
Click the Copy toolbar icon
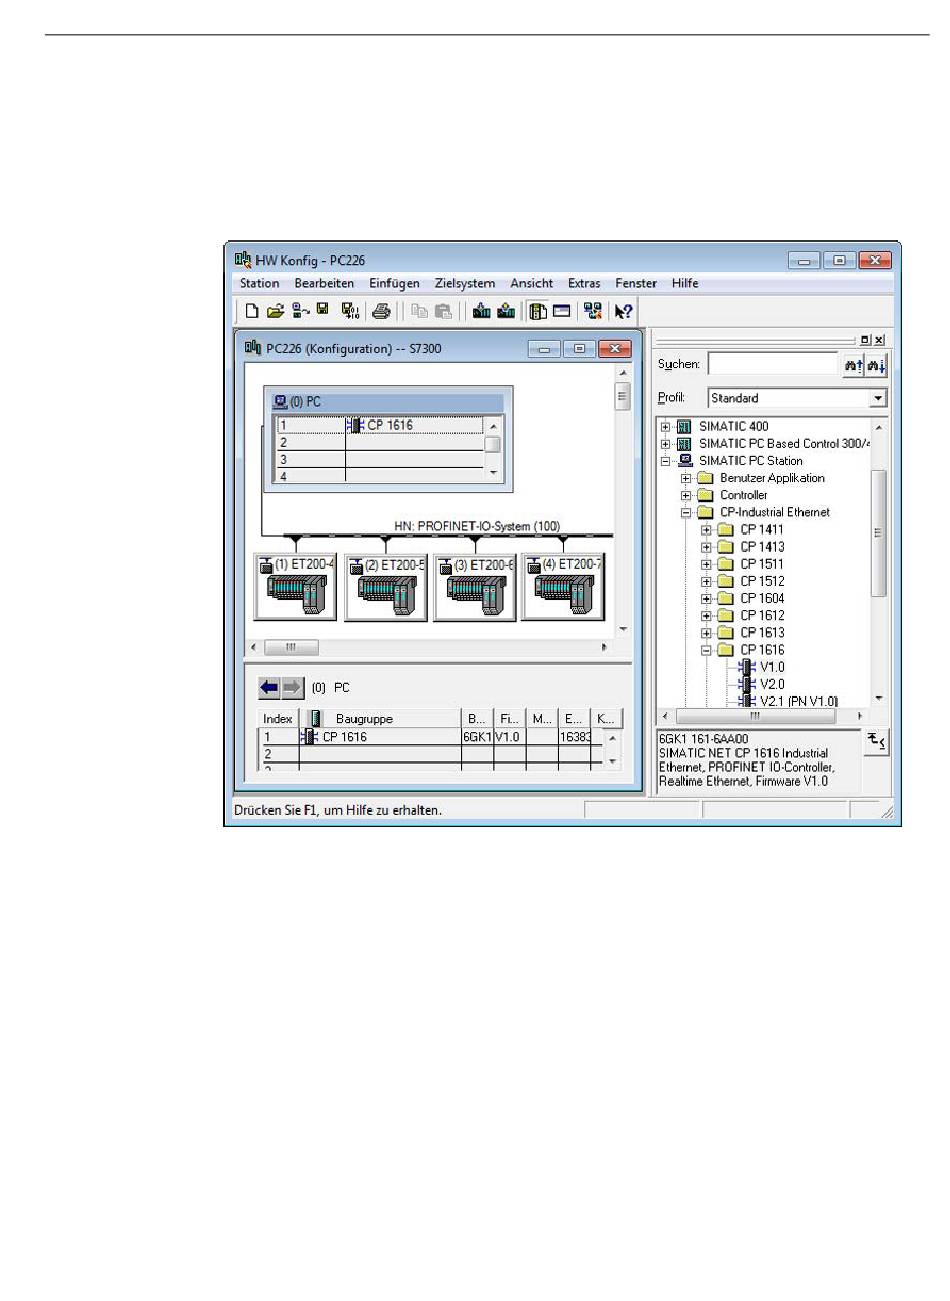point(419,311)
